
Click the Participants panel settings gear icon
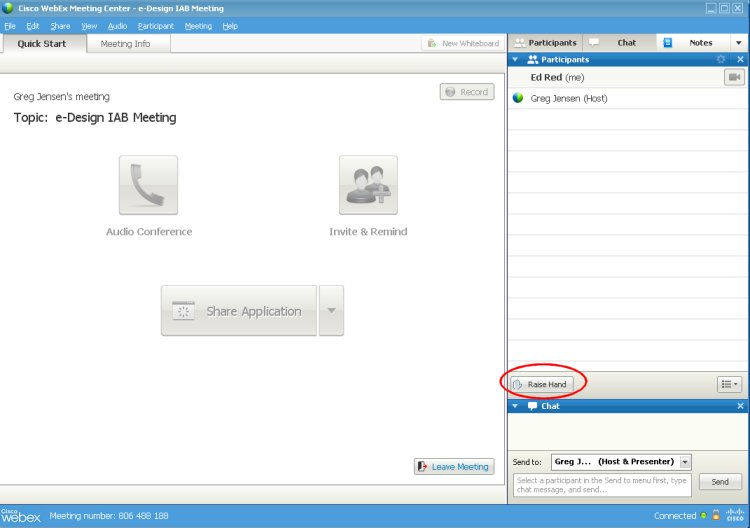[721, 59]
